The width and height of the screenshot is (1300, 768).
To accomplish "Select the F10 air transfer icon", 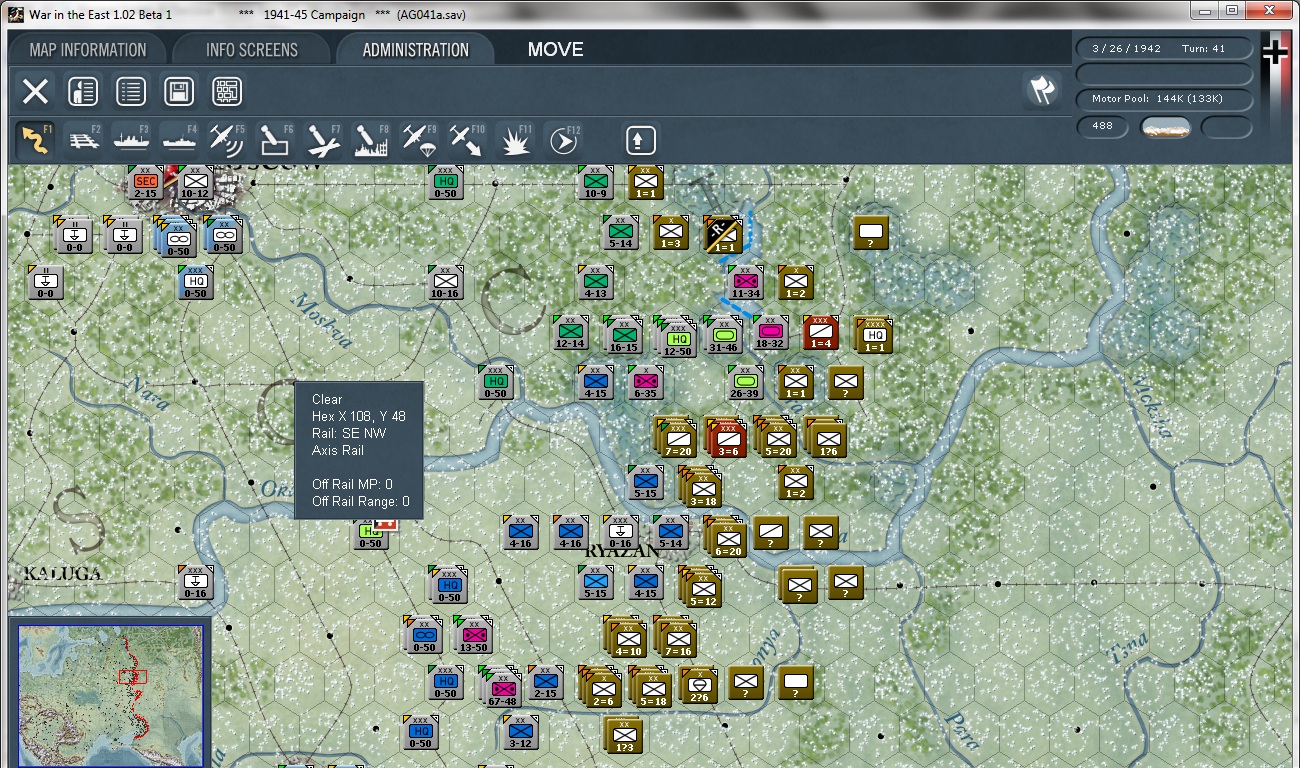I will (x=467, y=140).
